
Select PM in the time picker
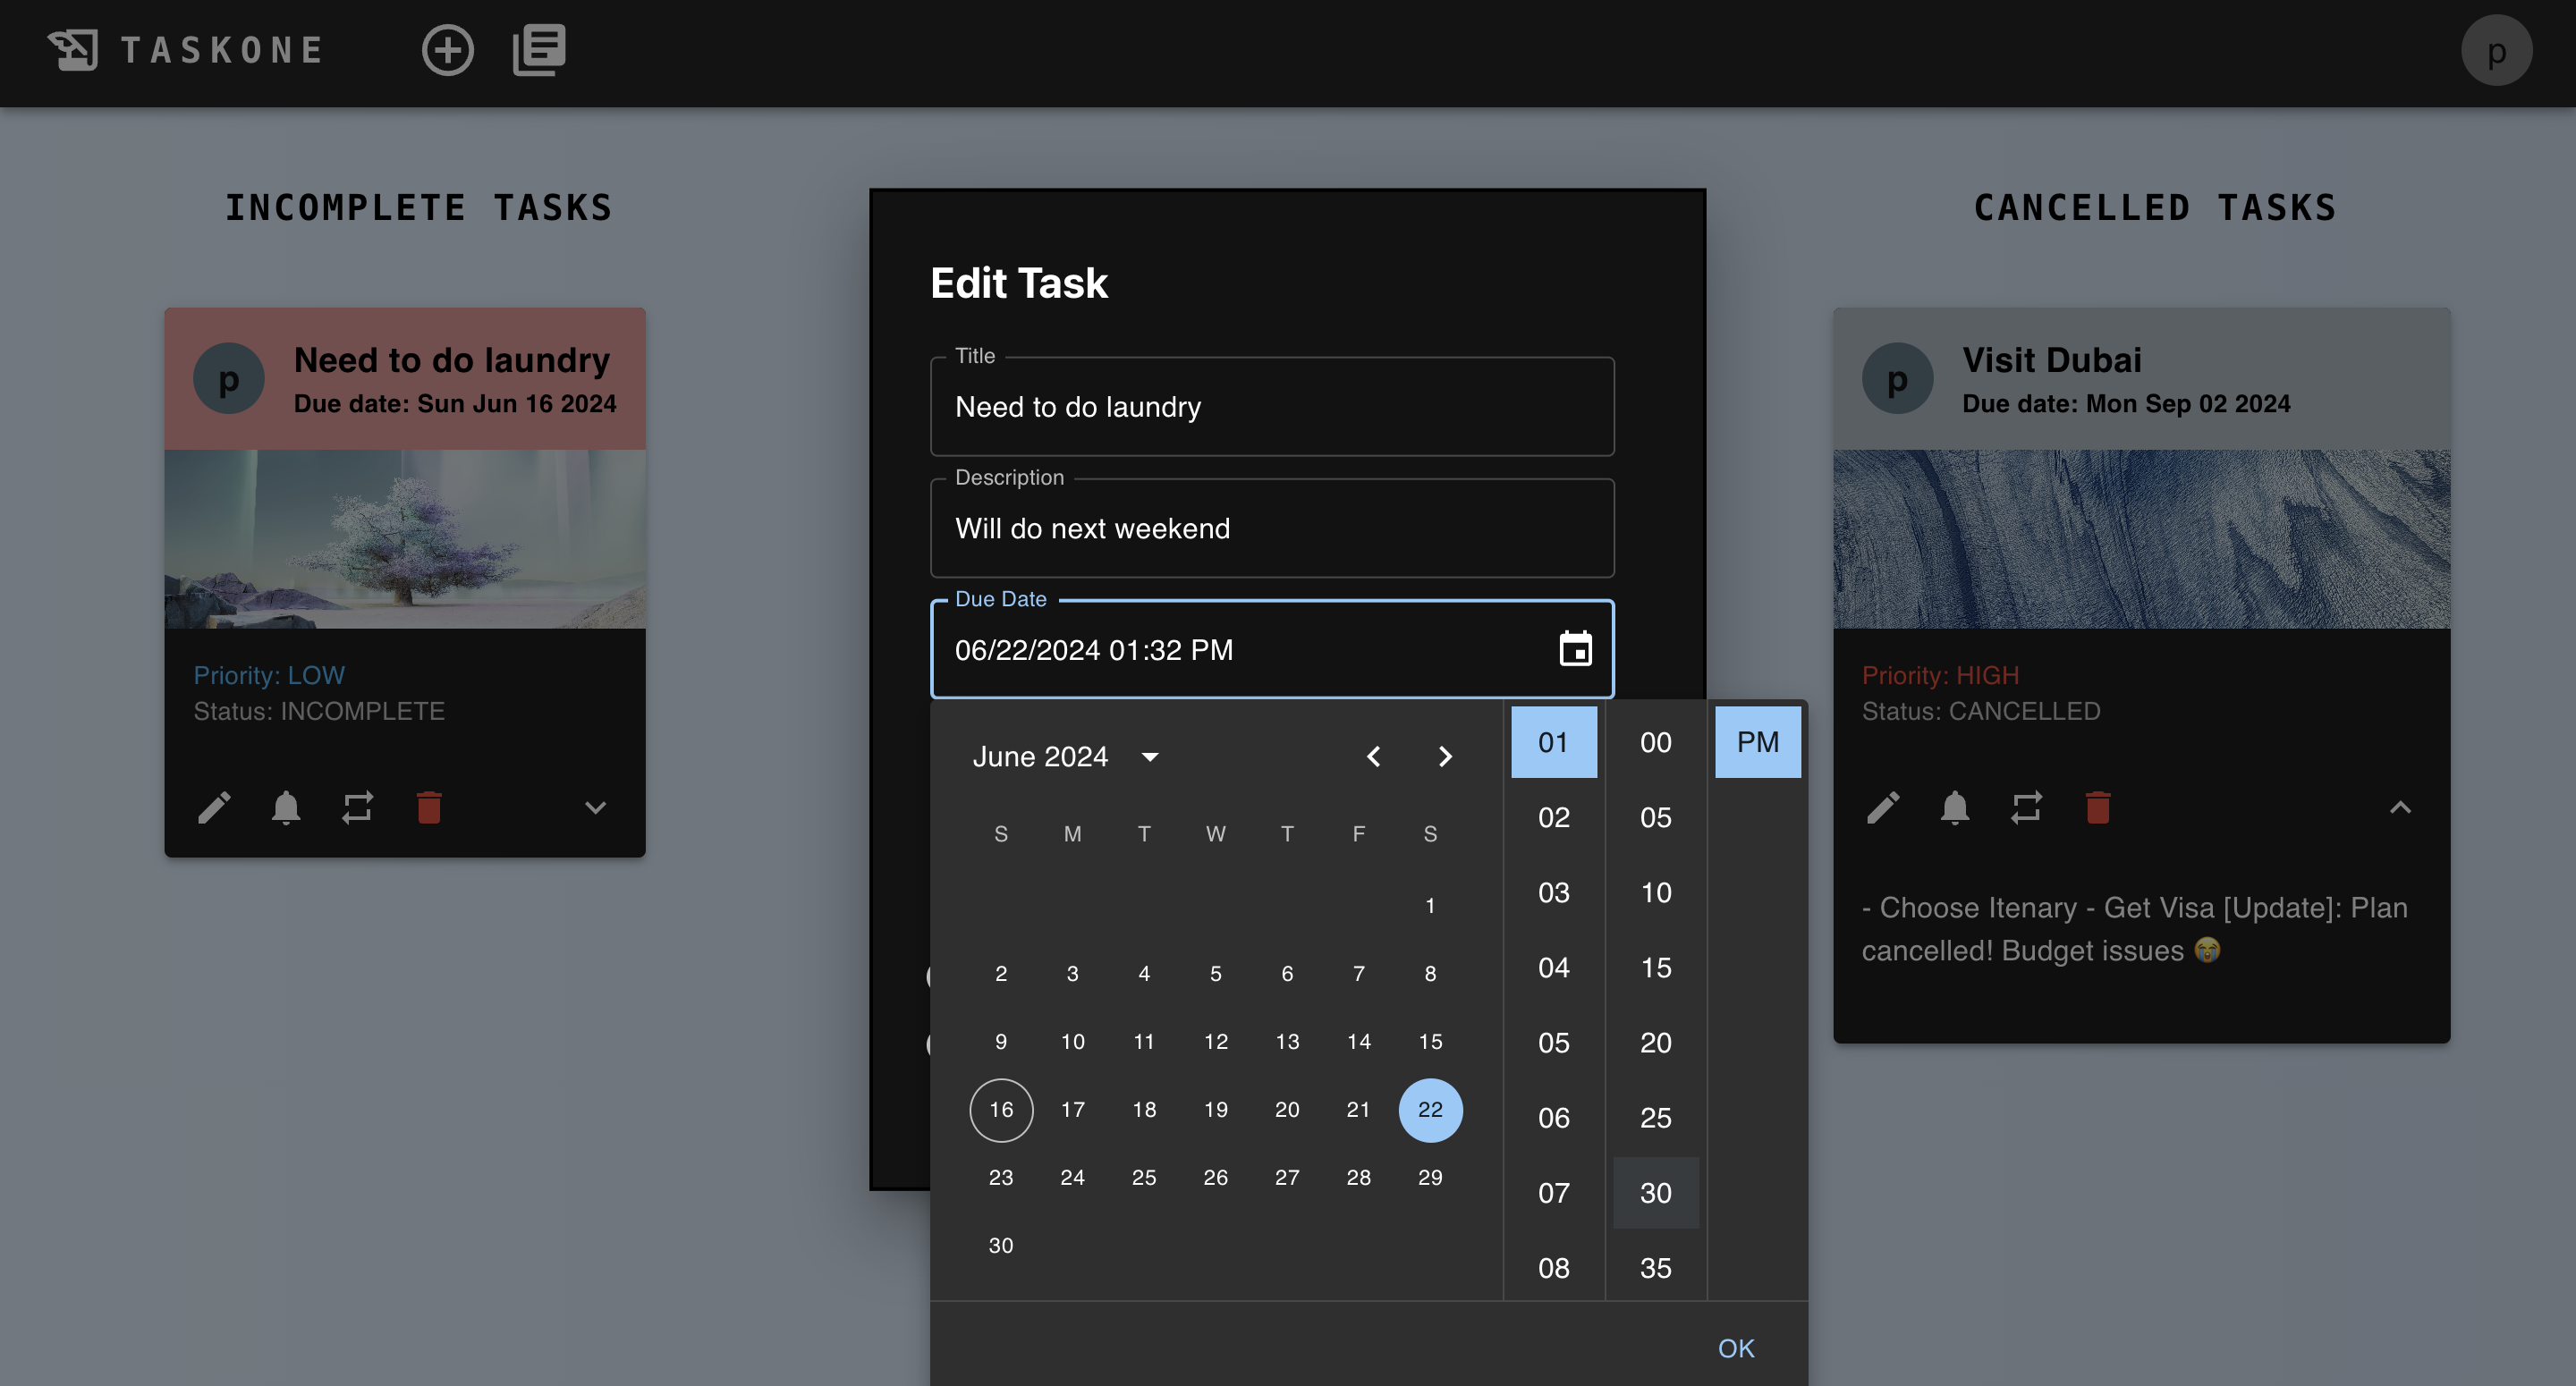click(x=1757, y=742)
